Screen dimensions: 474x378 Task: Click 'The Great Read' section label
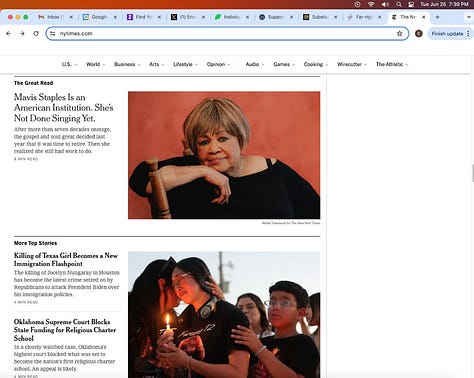[x=33, y=83]
